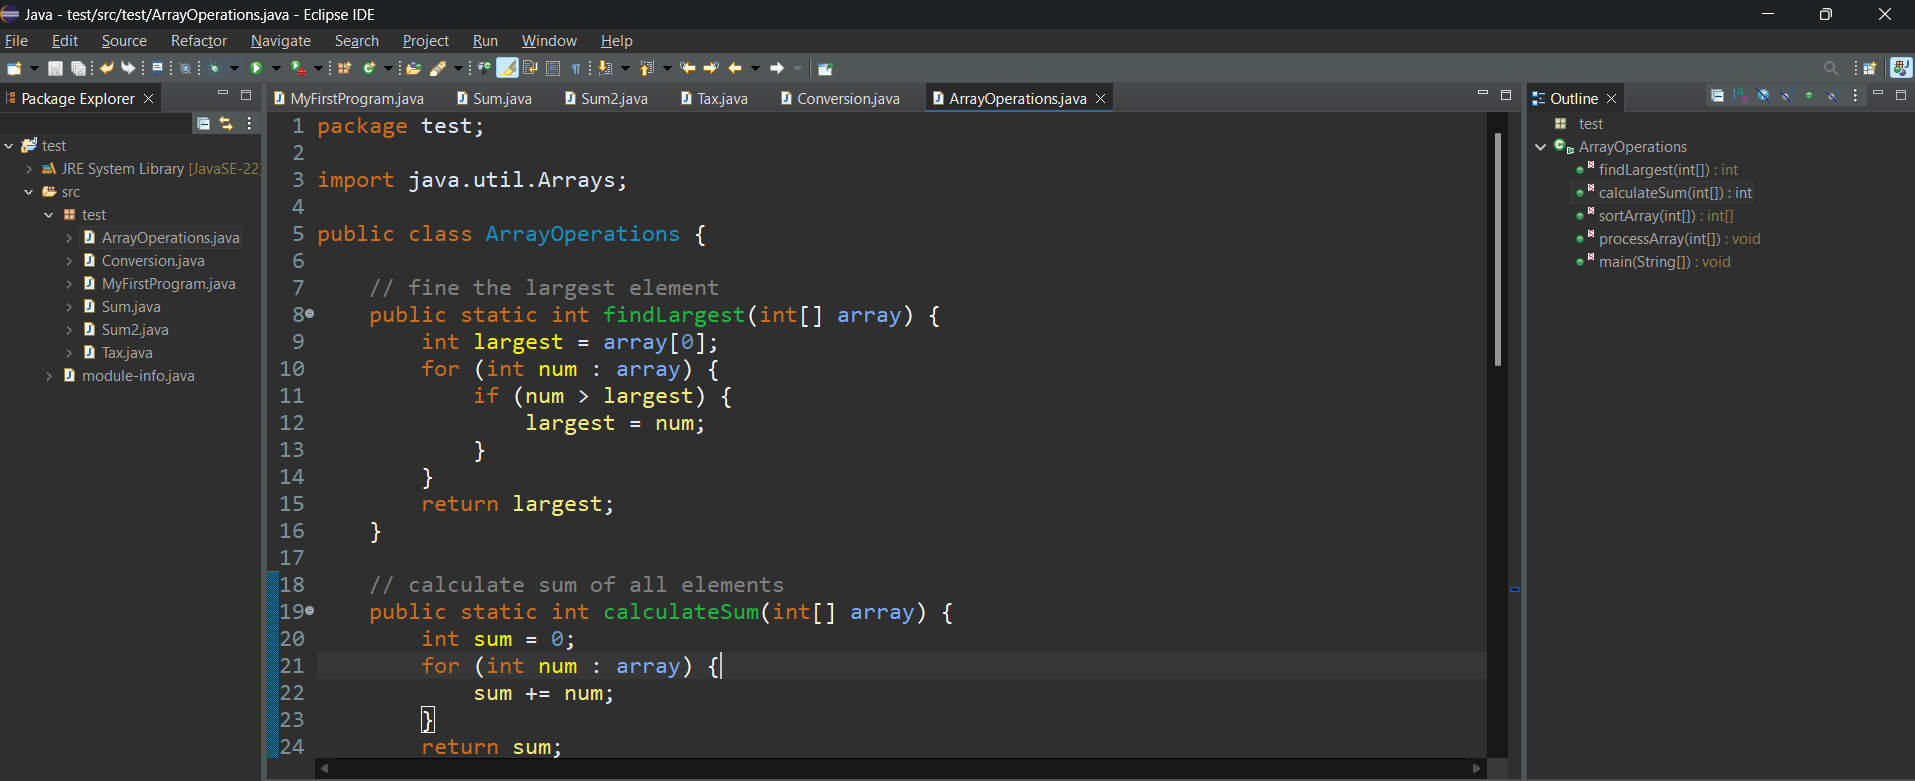1915x781 pixels.
Task: Toggle Hide Local Types in the Outline
Action: tap(1832, 96)
